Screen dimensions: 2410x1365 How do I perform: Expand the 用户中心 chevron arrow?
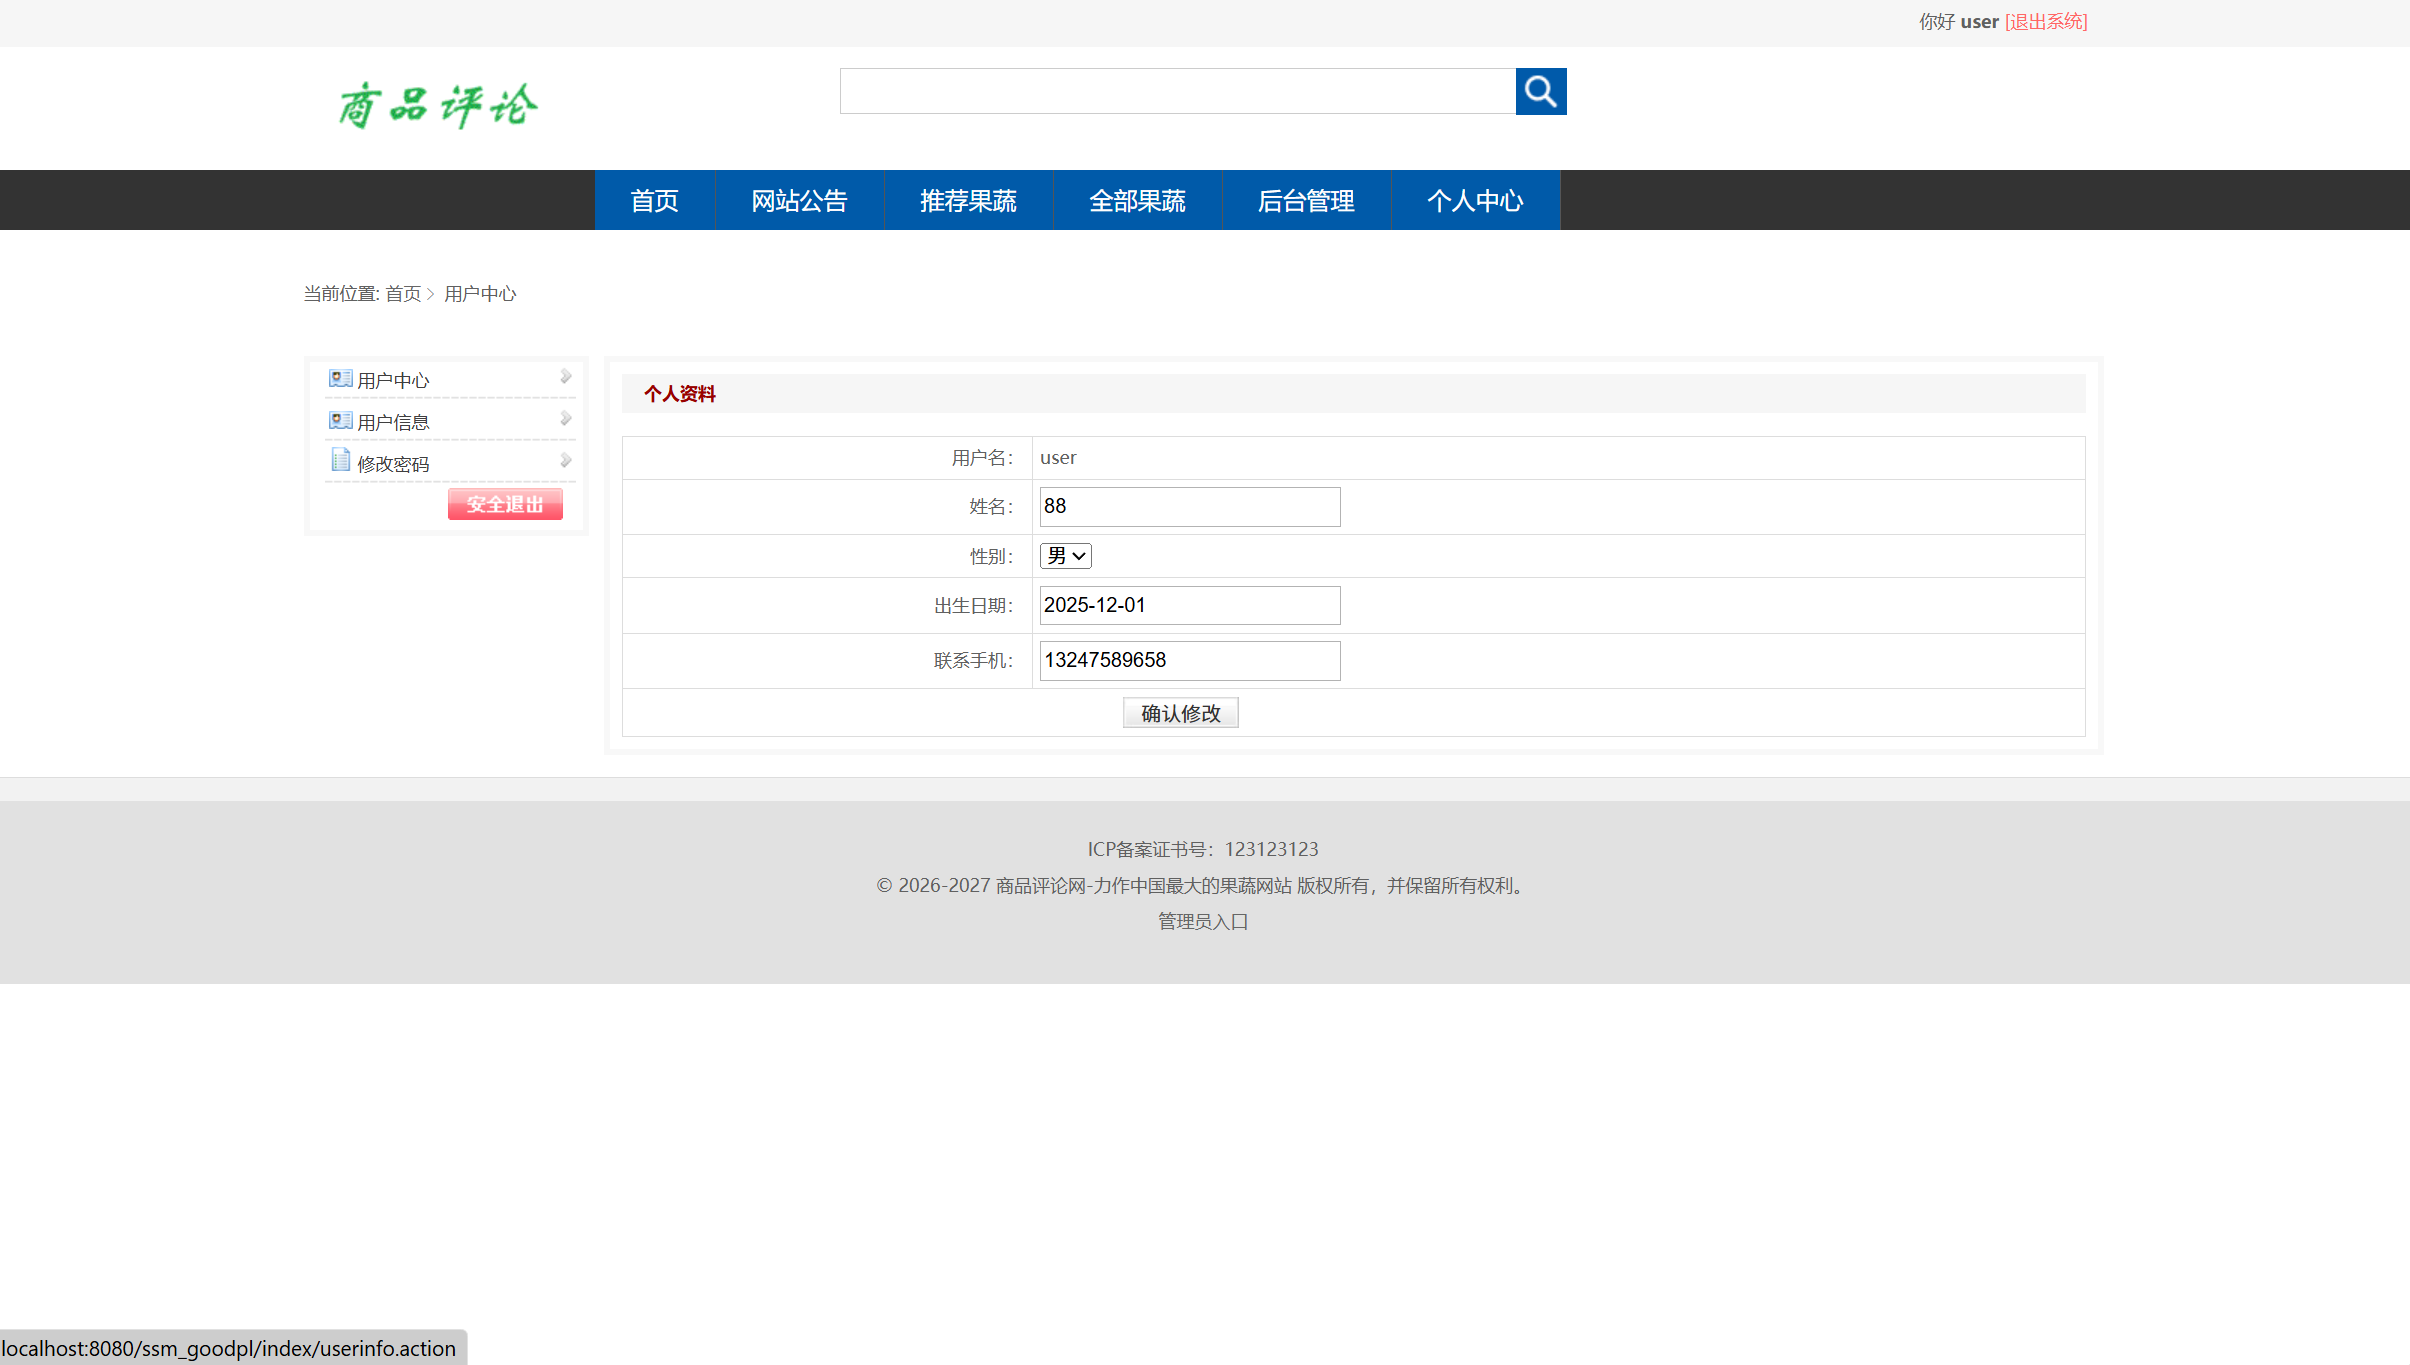click(x=566, y=376)
